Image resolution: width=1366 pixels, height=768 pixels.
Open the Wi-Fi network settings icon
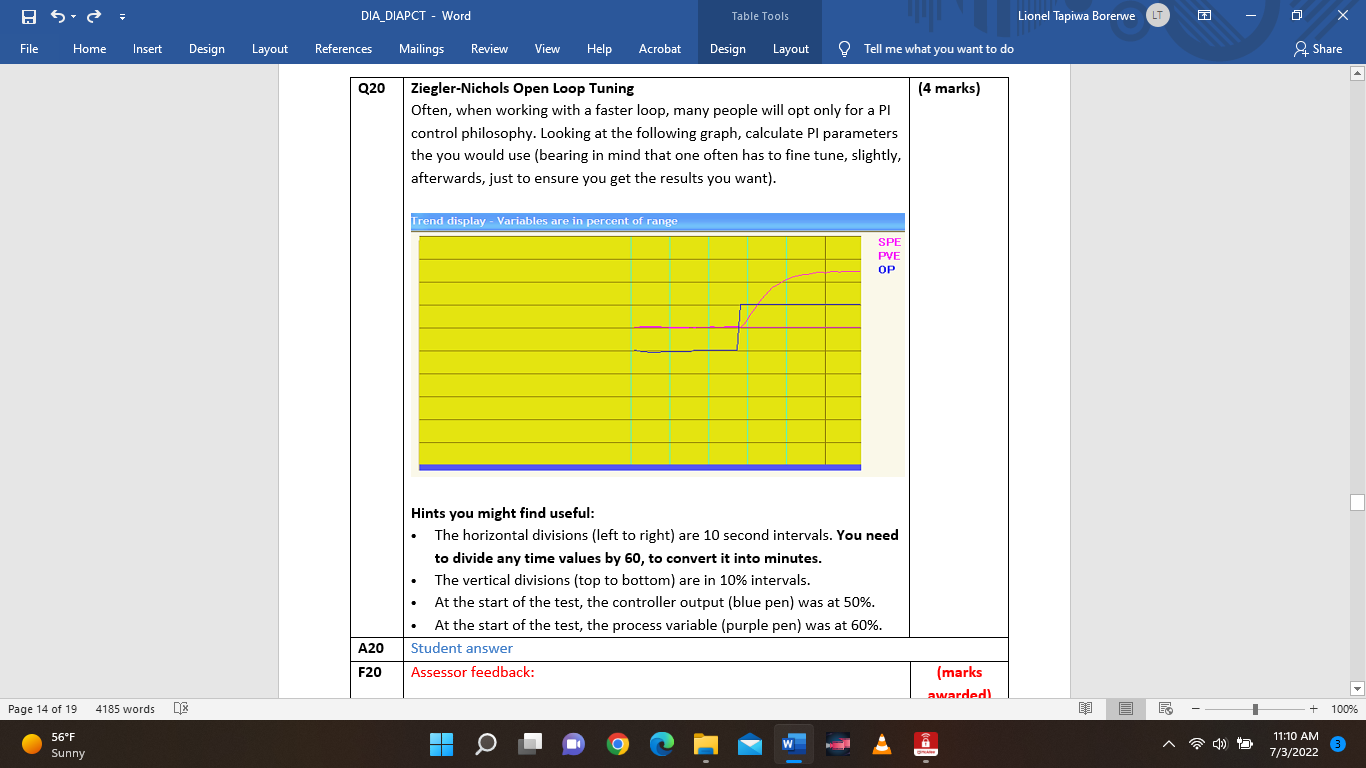coord(1197,744)
